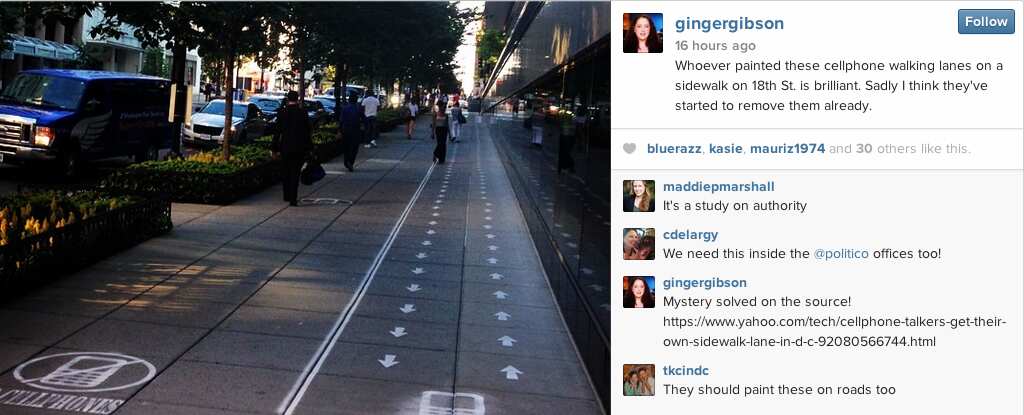View bluerazz's profile from likes list
The image size is (1024, 415).
click(x=675, y=149)
